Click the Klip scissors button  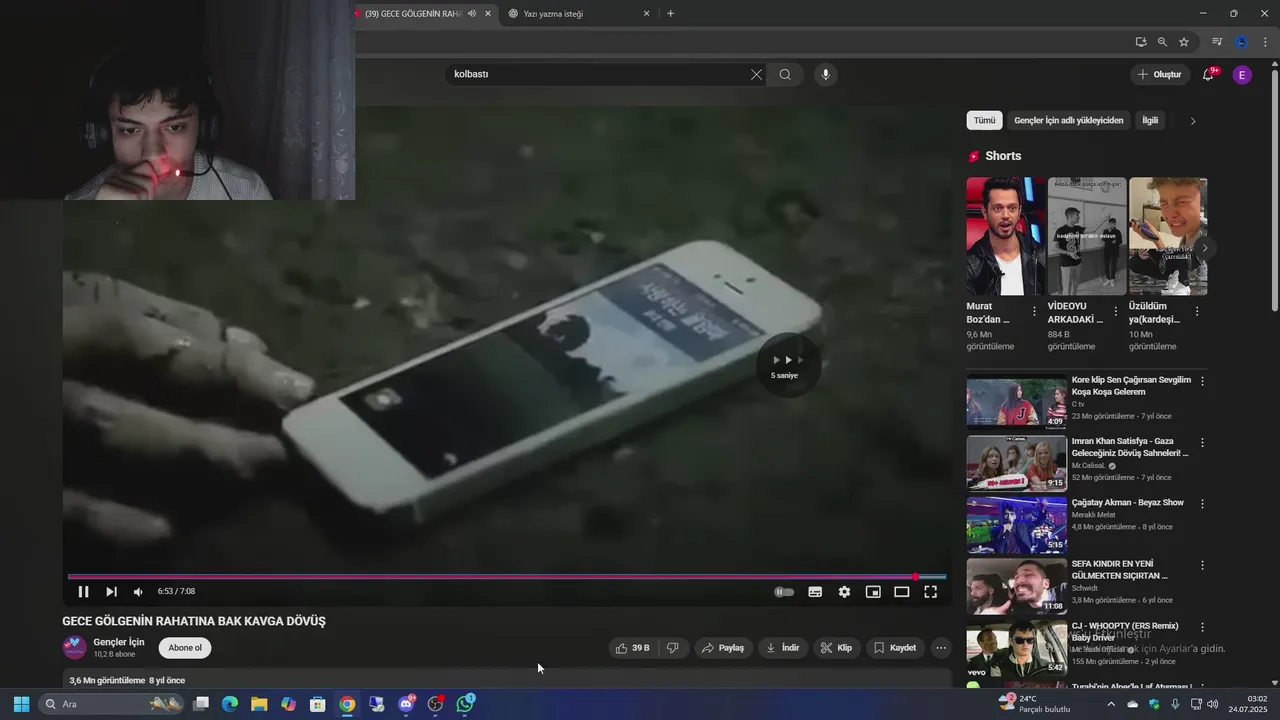point(837,648)
